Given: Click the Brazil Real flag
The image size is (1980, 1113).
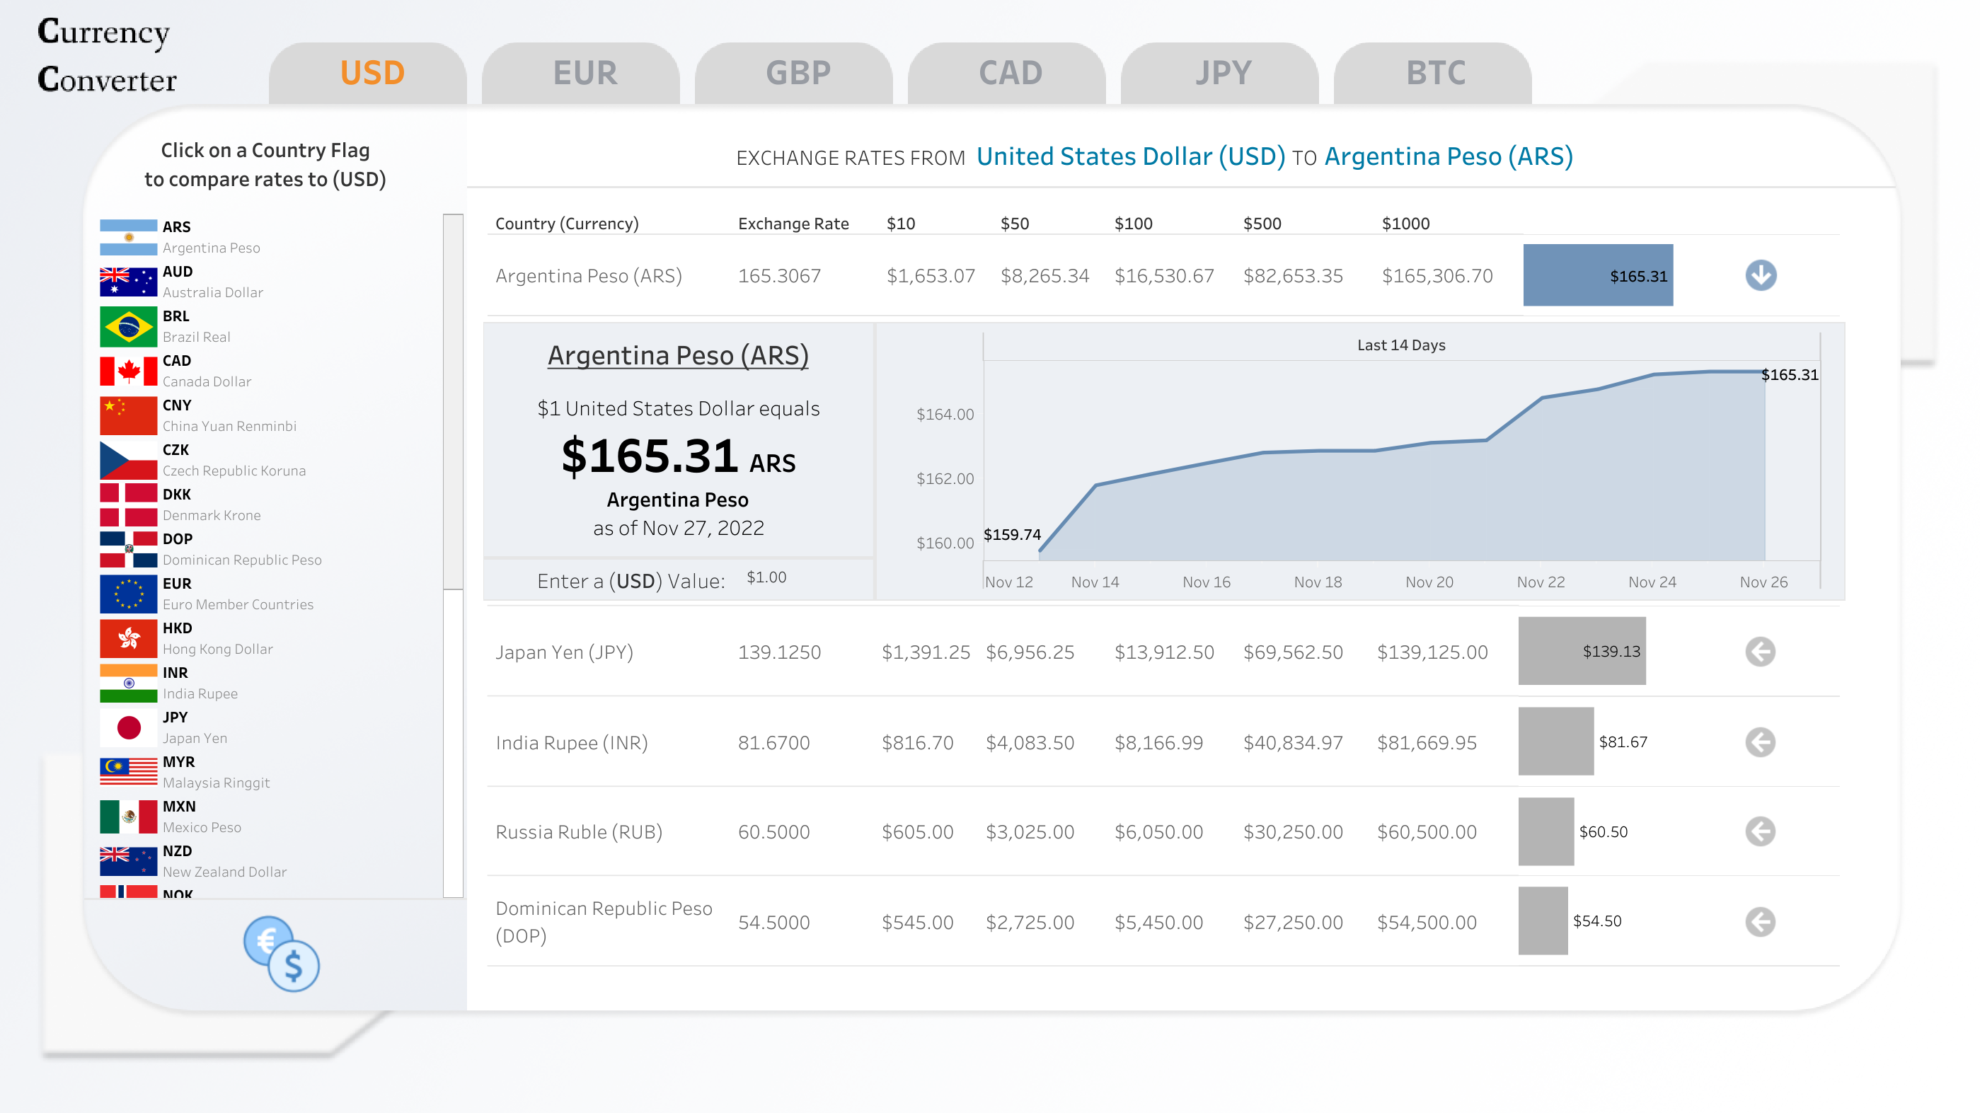Looking at the screenshot, I should (127, 326).
